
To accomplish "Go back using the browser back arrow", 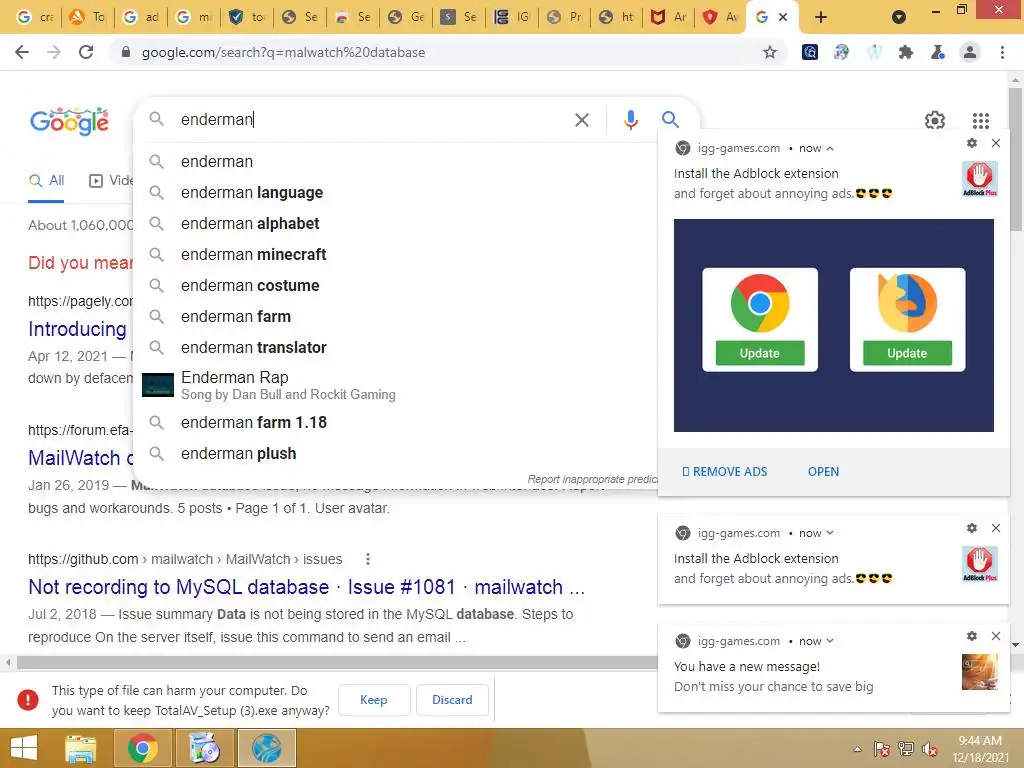I will pos(22,52).
